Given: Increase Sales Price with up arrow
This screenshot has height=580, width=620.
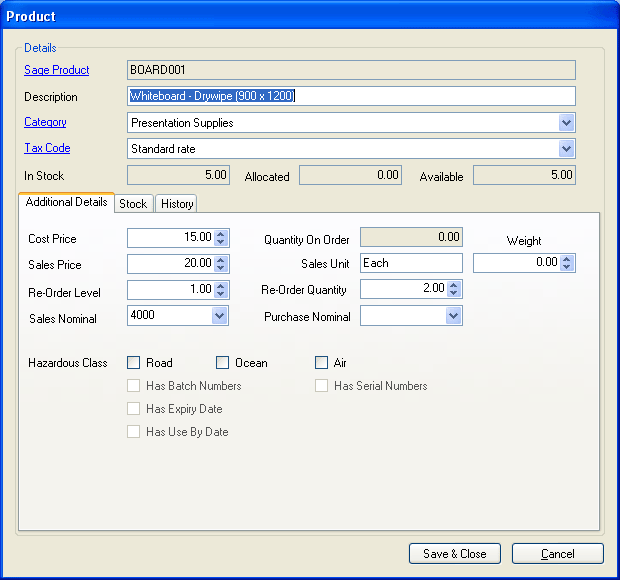Looking at the screenshot, I should 221,259.
